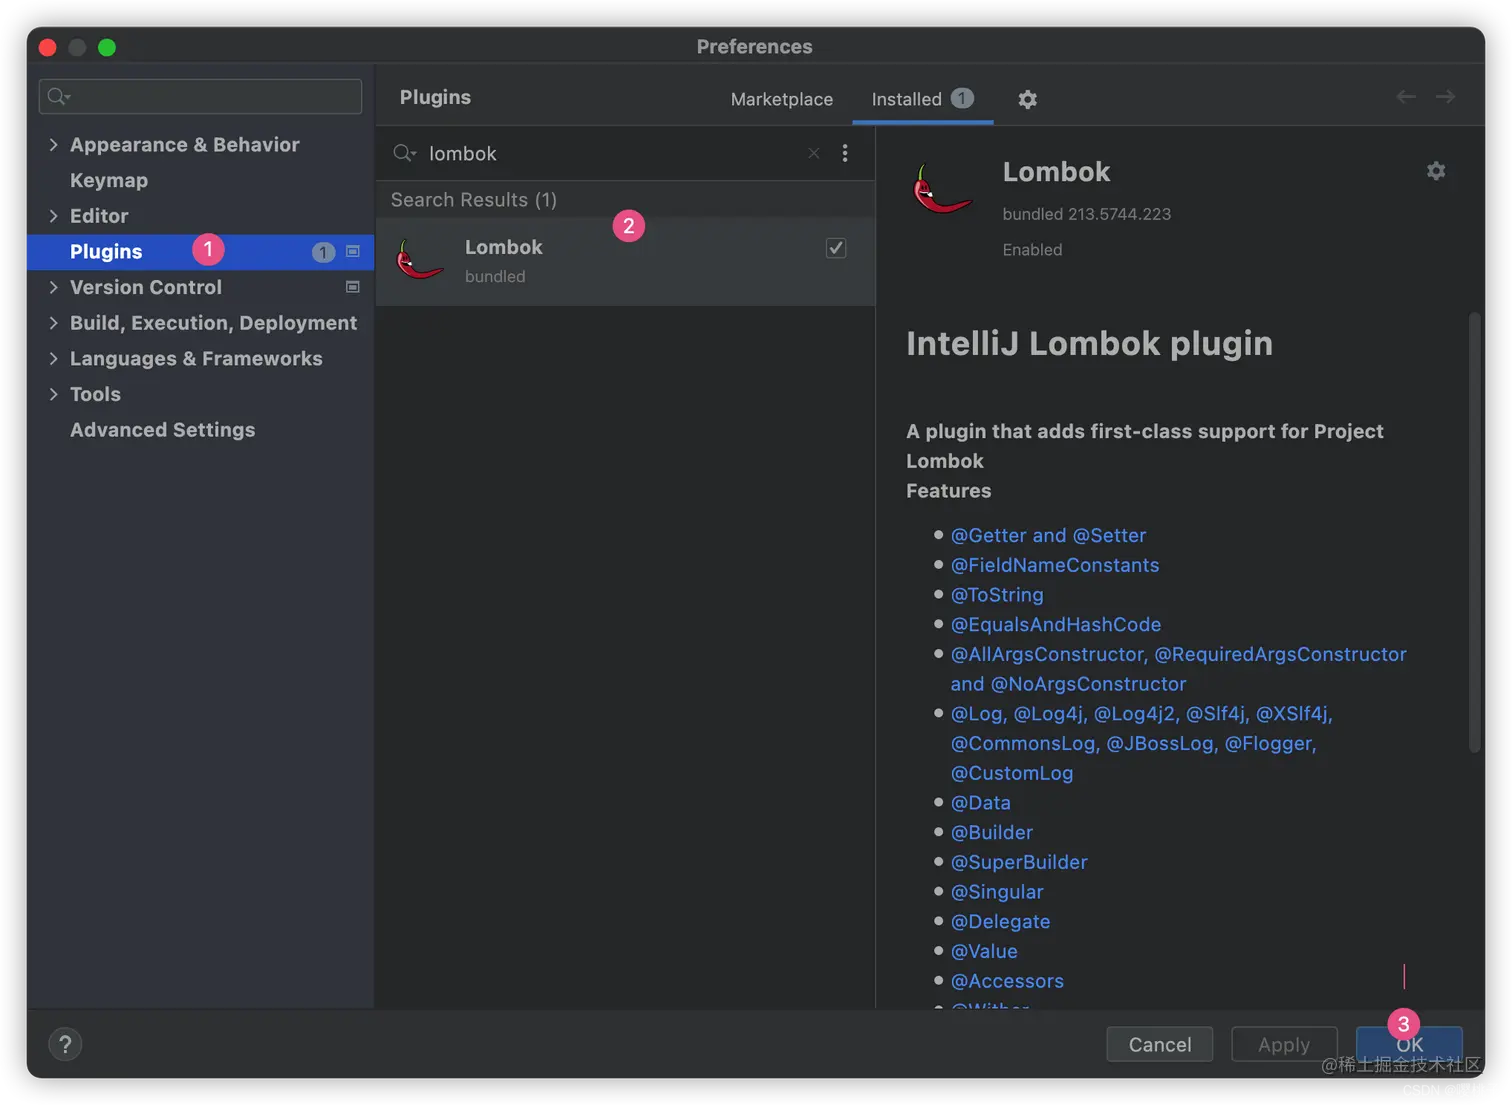This screenshot has width=1512, height=1105.
Task: Expand the Version Control section
Action: pos(53,287)
